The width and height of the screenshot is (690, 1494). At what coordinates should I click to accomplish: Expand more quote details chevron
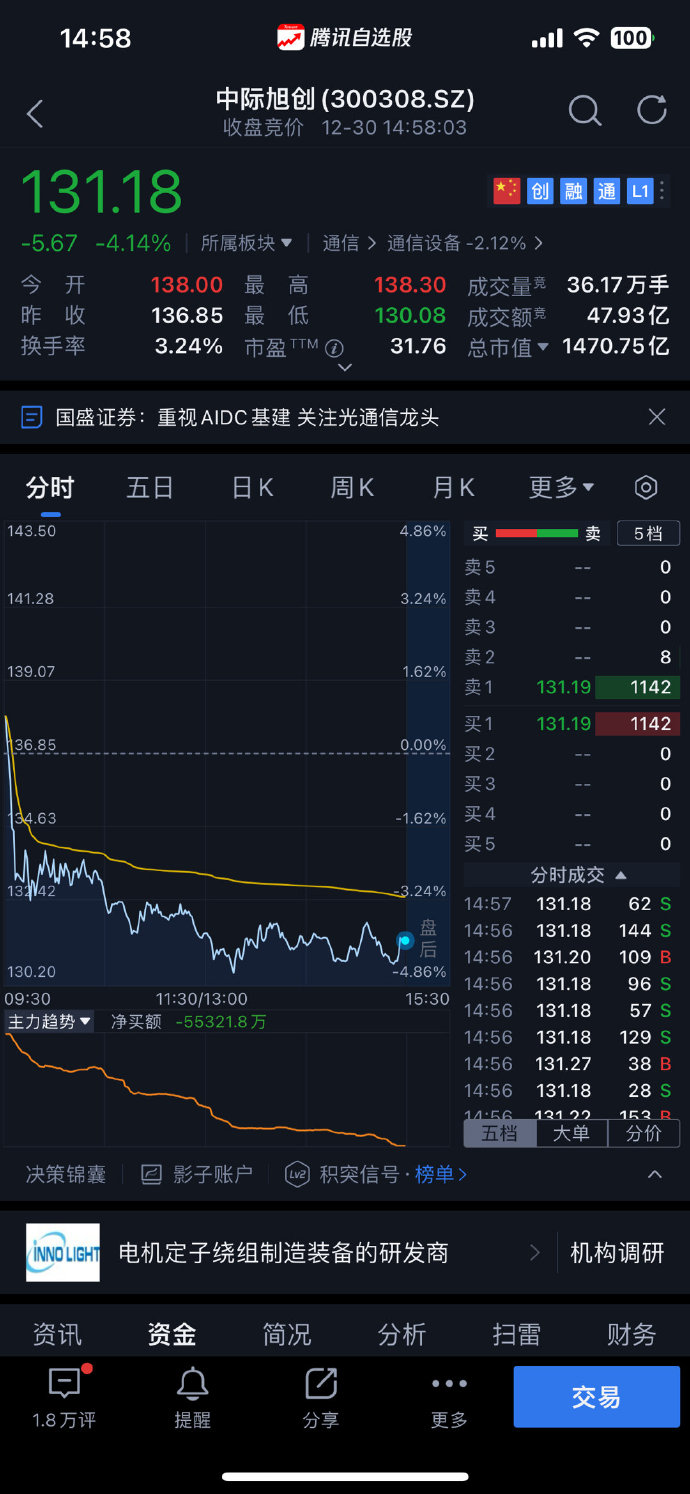[345, 368]
